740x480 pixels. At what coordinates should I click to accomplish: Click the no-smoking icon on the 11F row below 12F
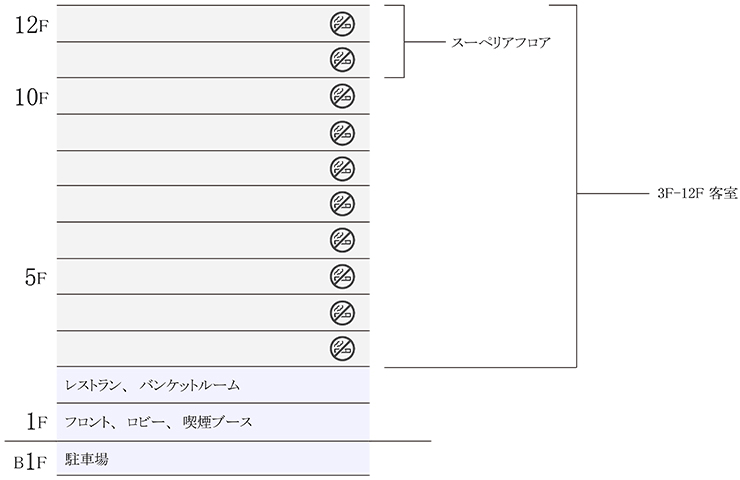pyautogui.click(x=342, y=60)
